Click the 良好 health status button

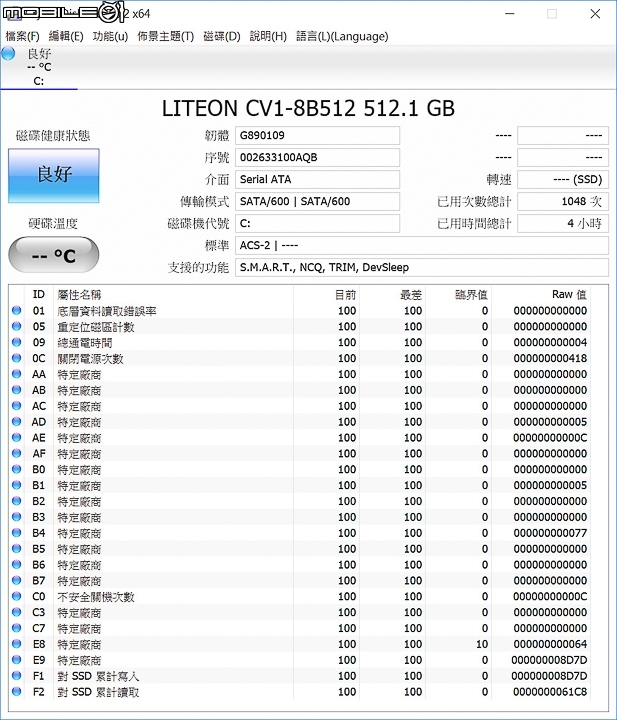click(54, 175)
